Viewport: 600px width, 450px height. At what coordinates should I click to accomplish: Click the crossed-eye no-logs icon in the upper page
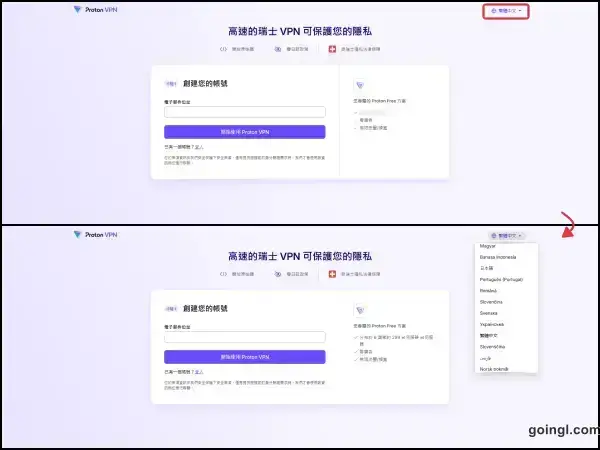(276, 48)
